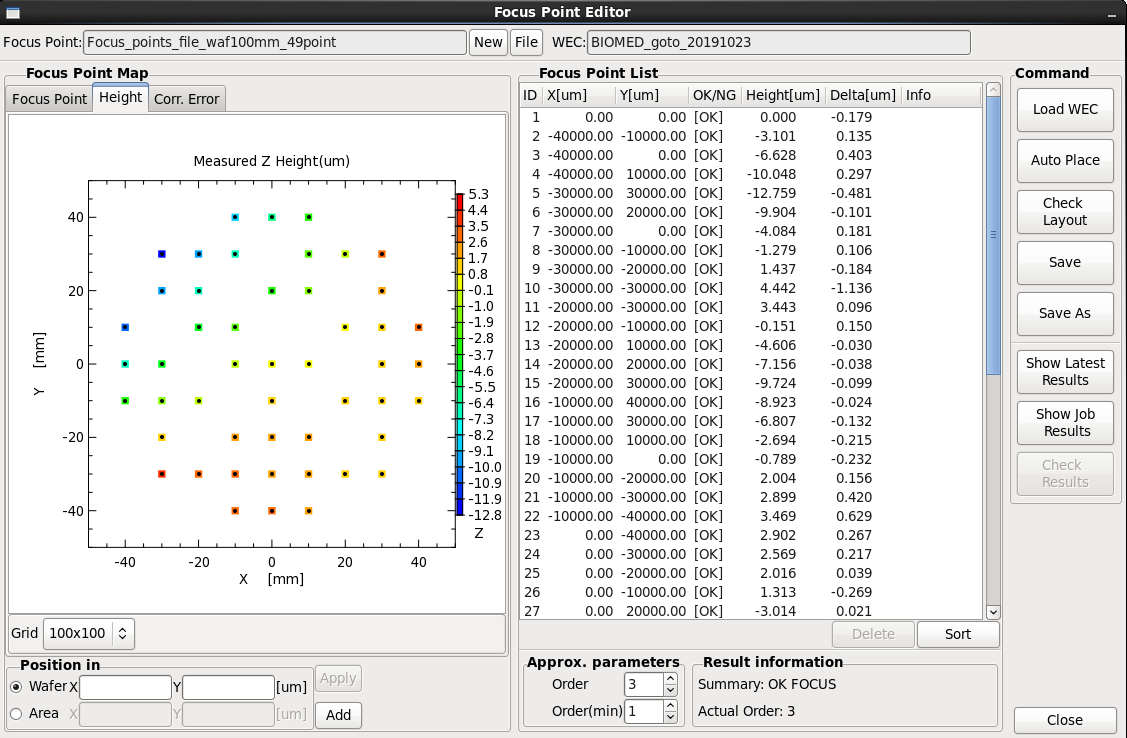Click the red top segment of Z colorbar

click(460, 201)
